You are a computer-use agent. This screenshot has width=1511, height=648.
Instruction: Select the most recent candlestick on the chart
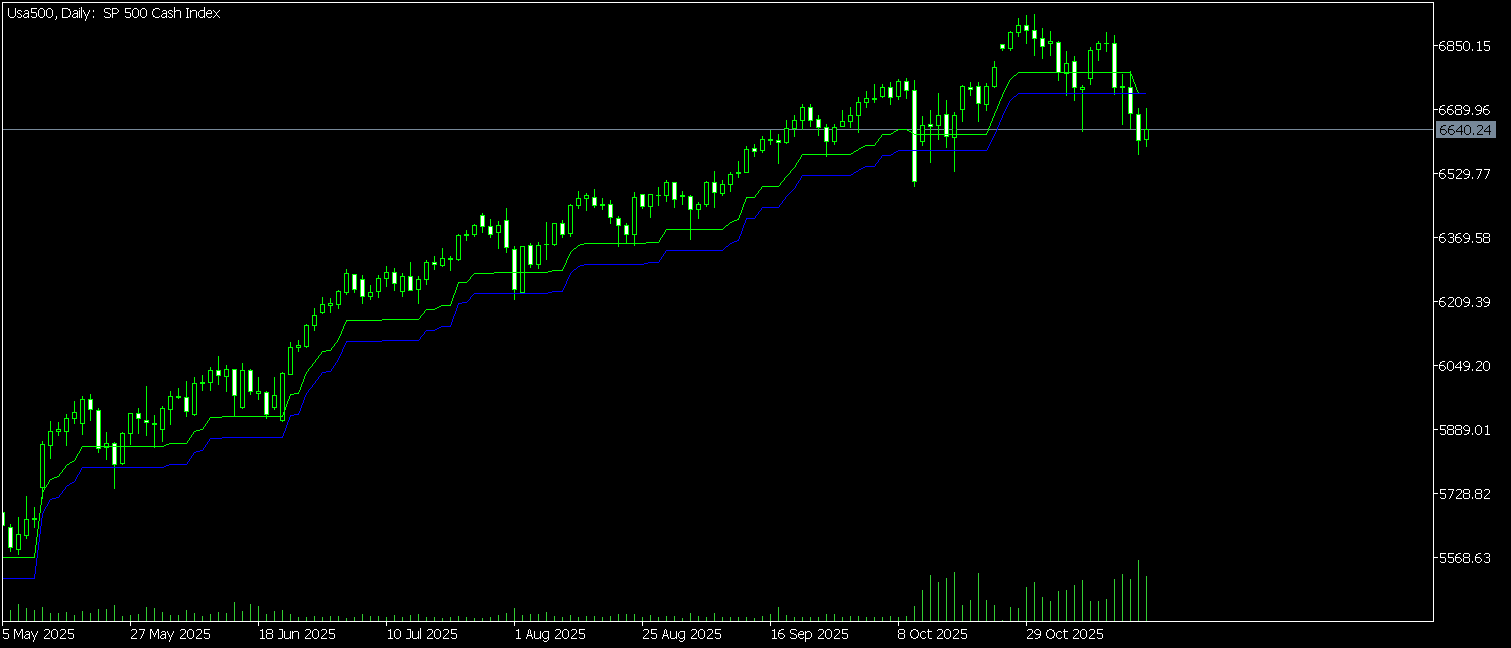click(1147, 133)
